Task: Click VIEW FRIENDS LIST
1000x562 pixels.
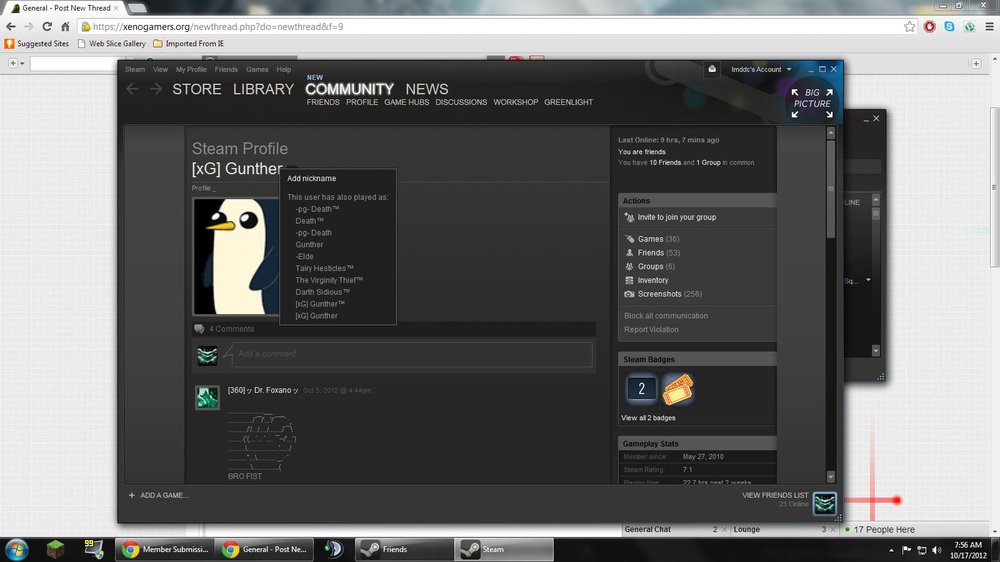Action: pos(775,496)
